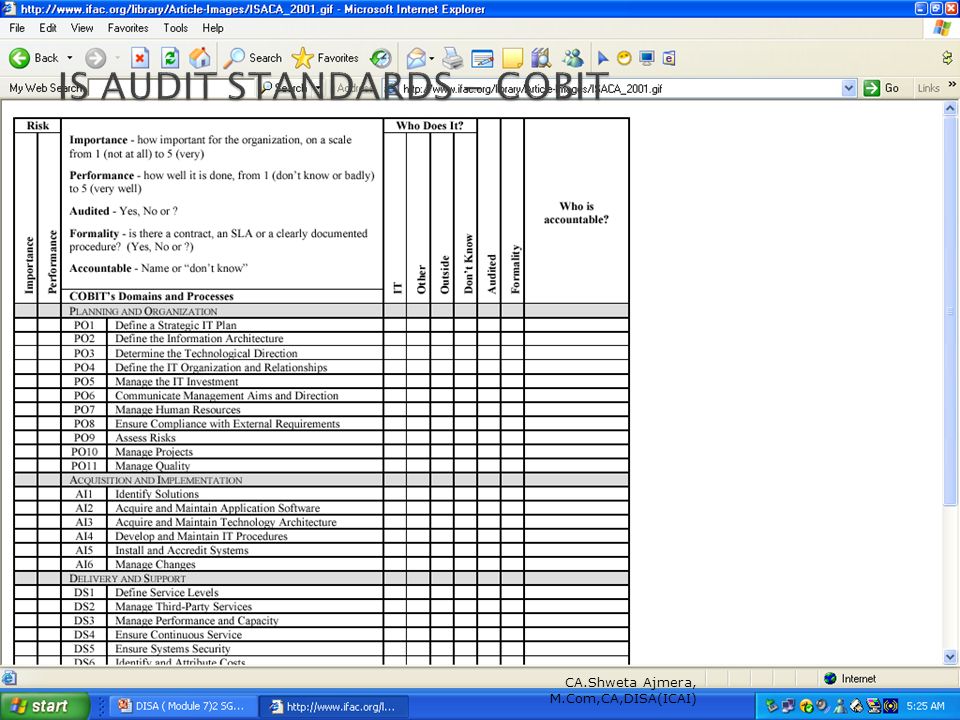Click the e-page document toolbar icon
Viewport: 960px width, 720px height.
coord(669,58)
